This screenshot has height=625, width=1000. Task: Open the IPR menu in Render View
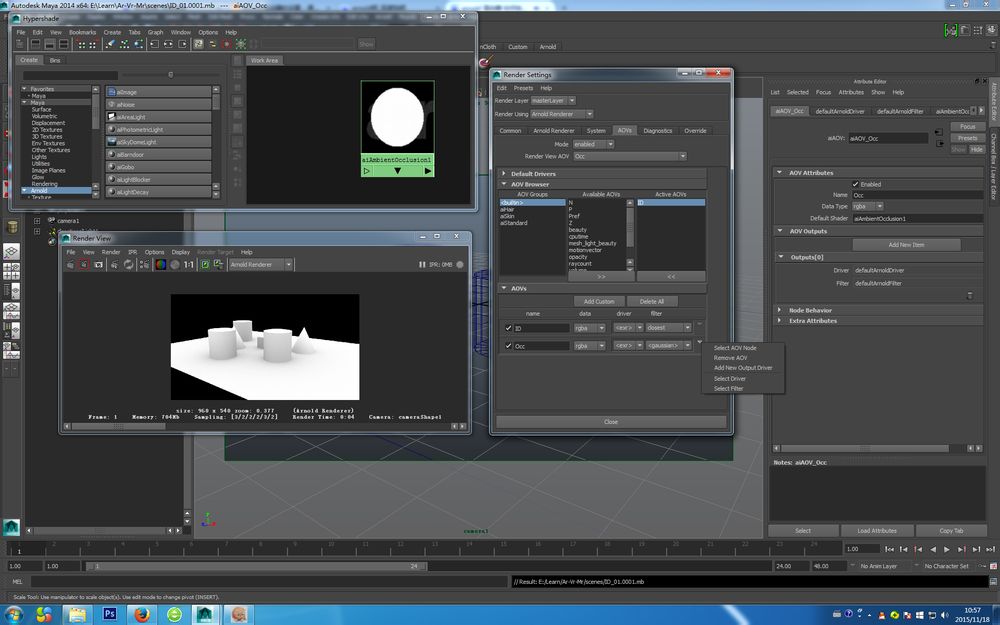(133, 253)
